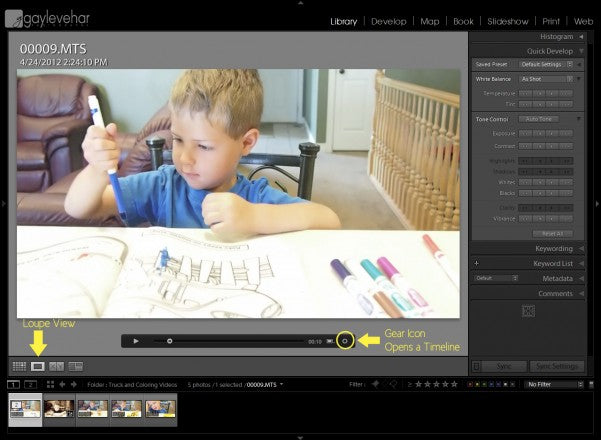The image size is (601, 440).
Task: Open the Saved Preset dropdown
Action: point(545,64)
